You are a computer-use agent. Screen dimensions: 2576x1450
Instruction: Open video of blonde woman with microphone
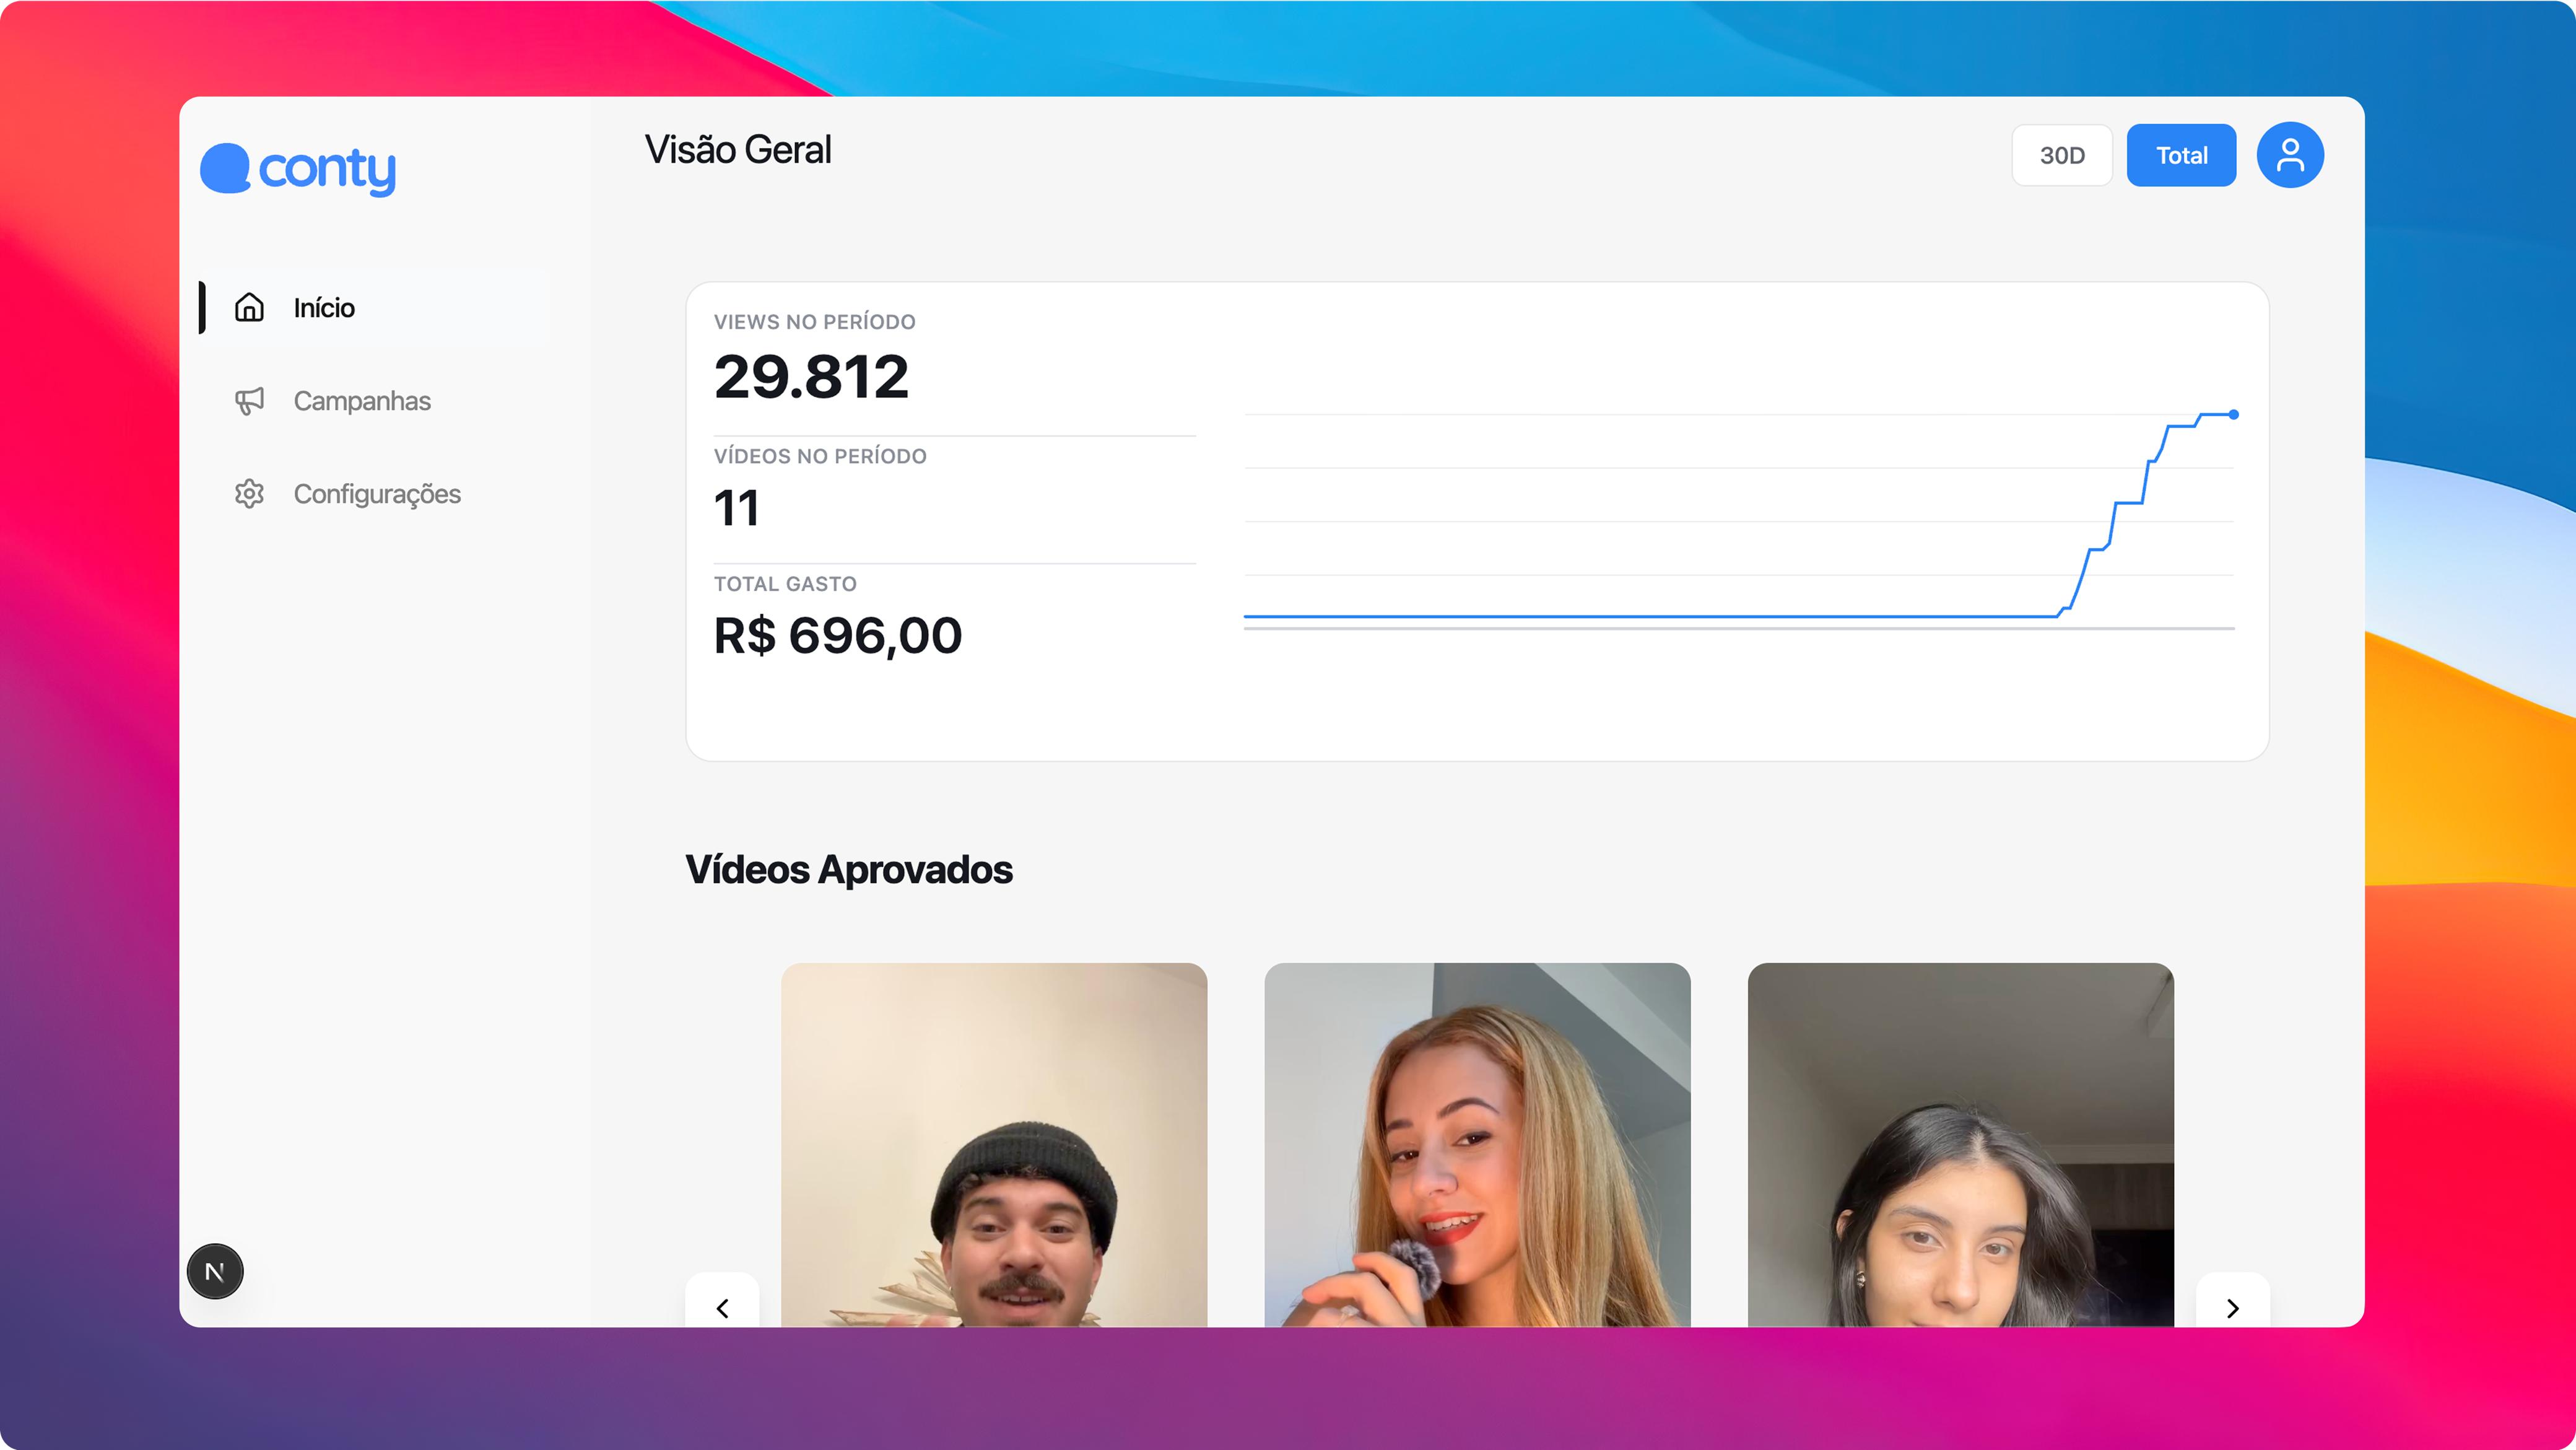coord(1477,1145)
